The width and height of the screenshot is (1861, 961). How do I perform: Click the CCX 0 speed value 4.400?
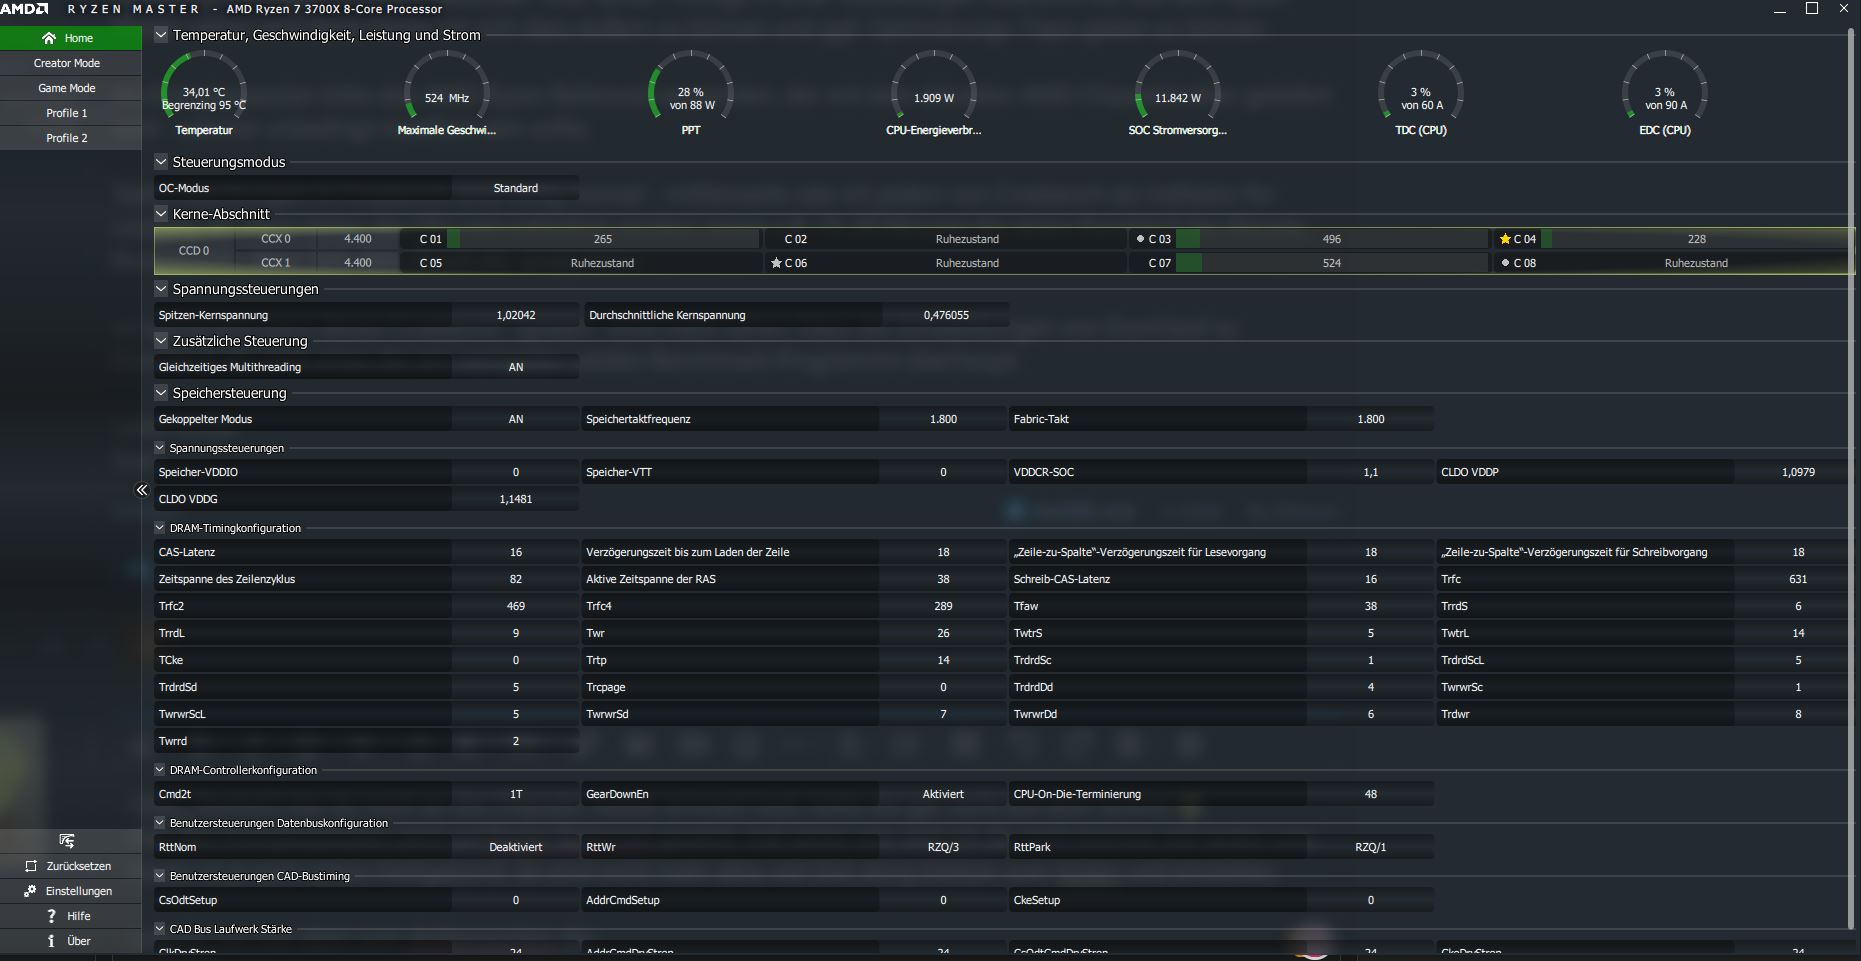click(x=358, y=239)
